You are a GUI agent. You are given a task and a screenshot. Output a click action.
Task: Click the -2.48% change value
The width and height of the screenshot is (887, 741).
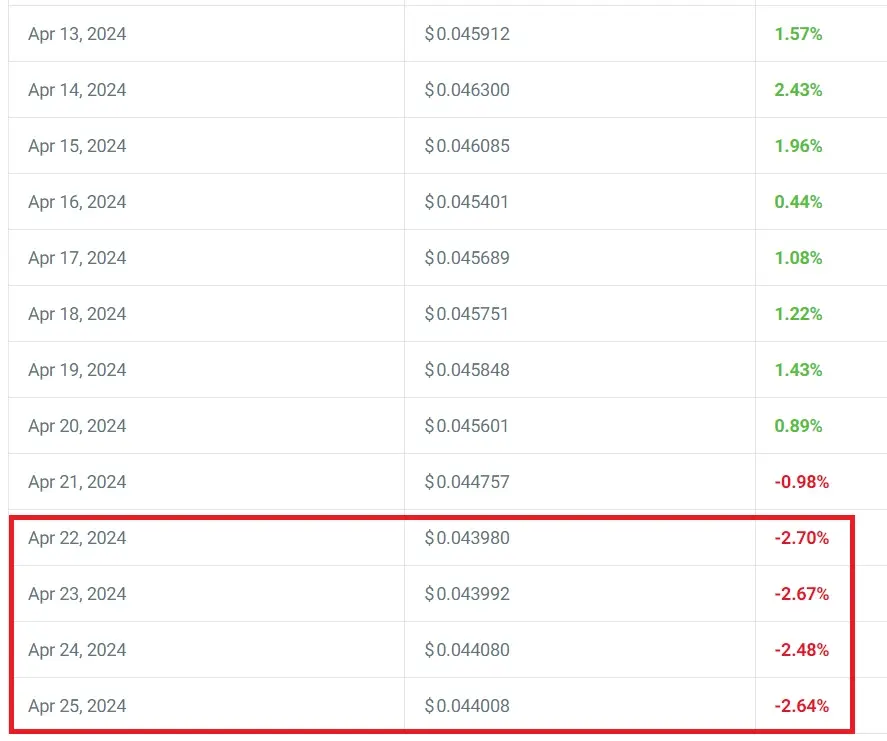(802, 650)
